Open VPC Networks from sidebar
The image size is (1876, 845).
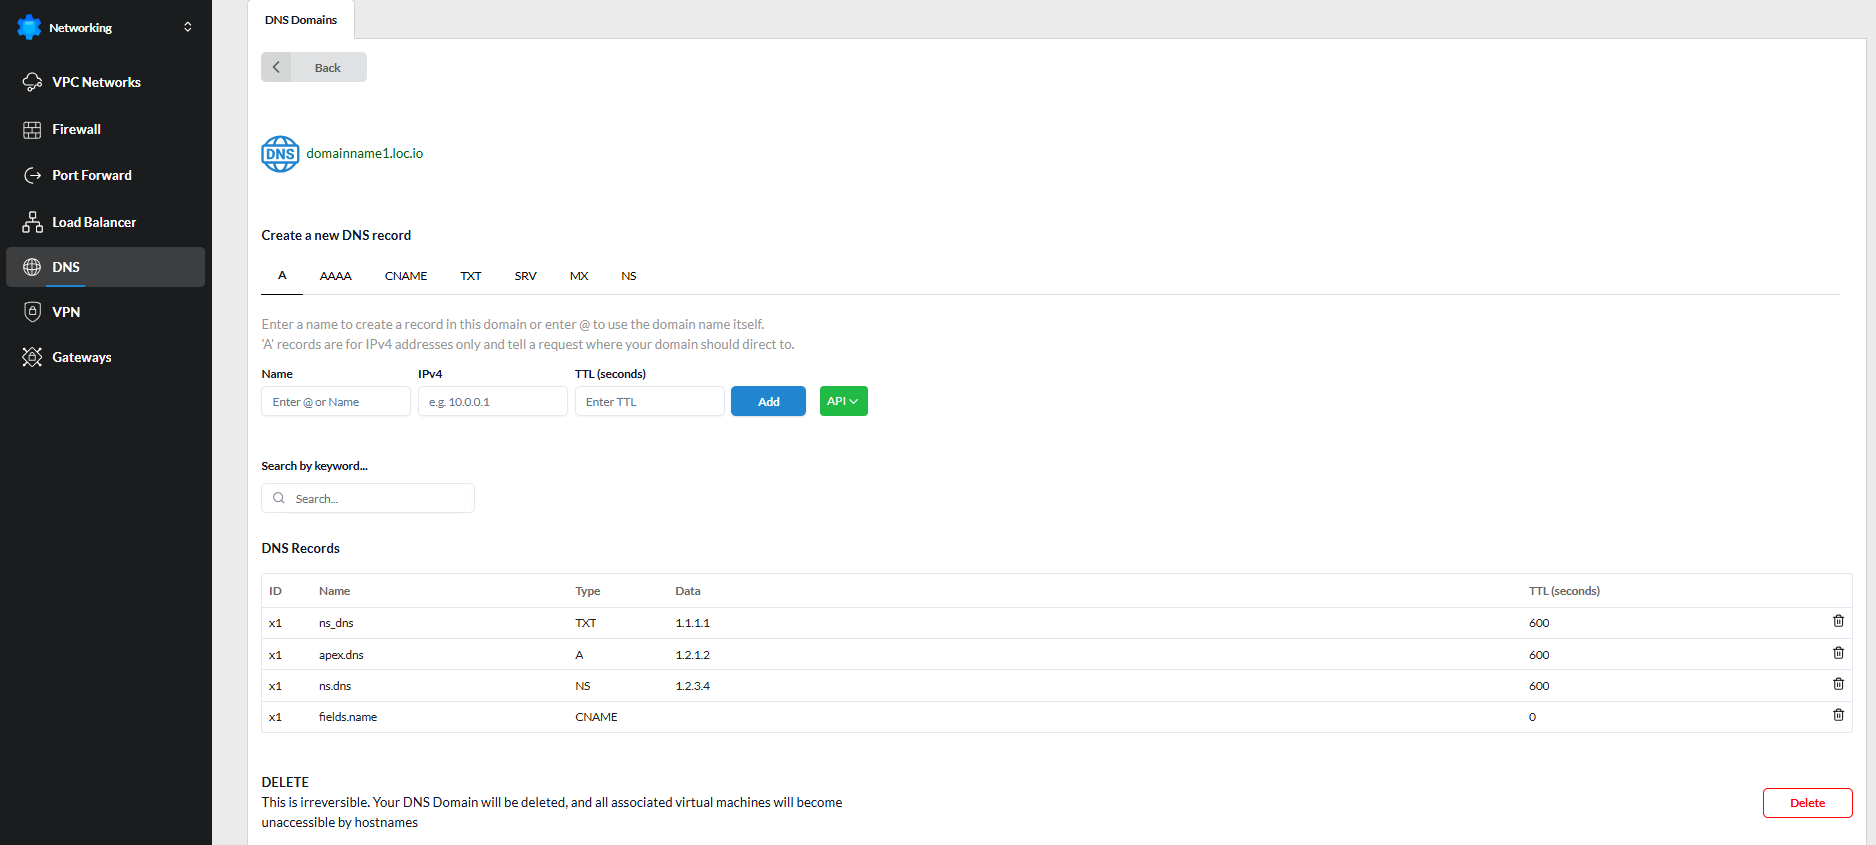click(96, 82)
